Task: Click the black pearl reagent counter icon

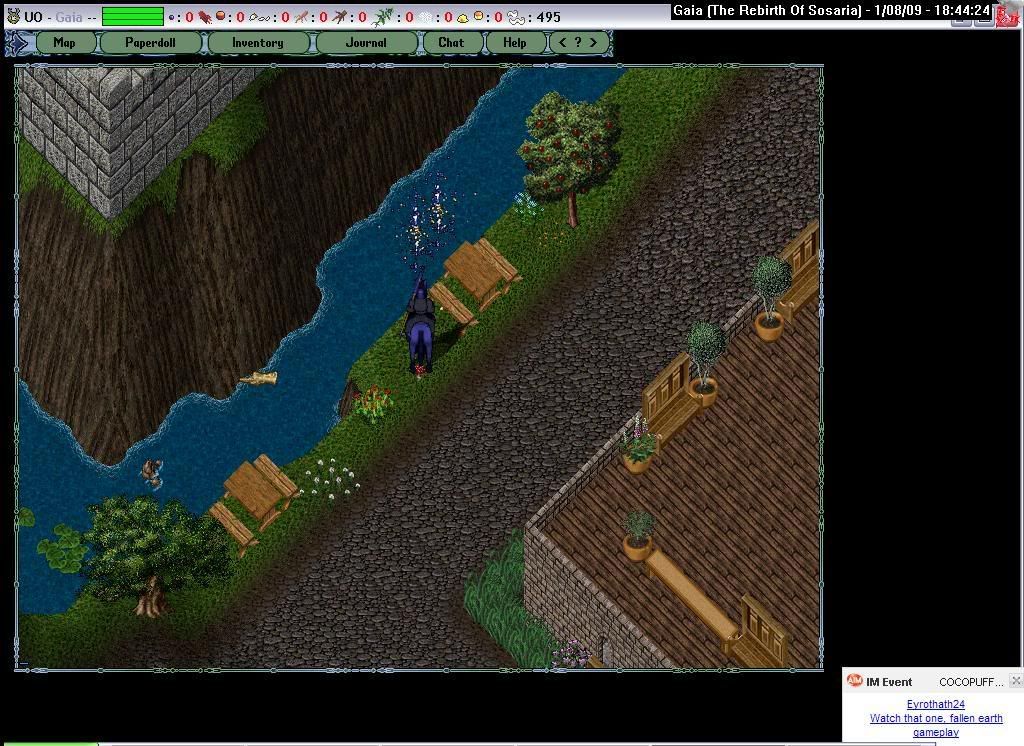Action: coord(171,17)
